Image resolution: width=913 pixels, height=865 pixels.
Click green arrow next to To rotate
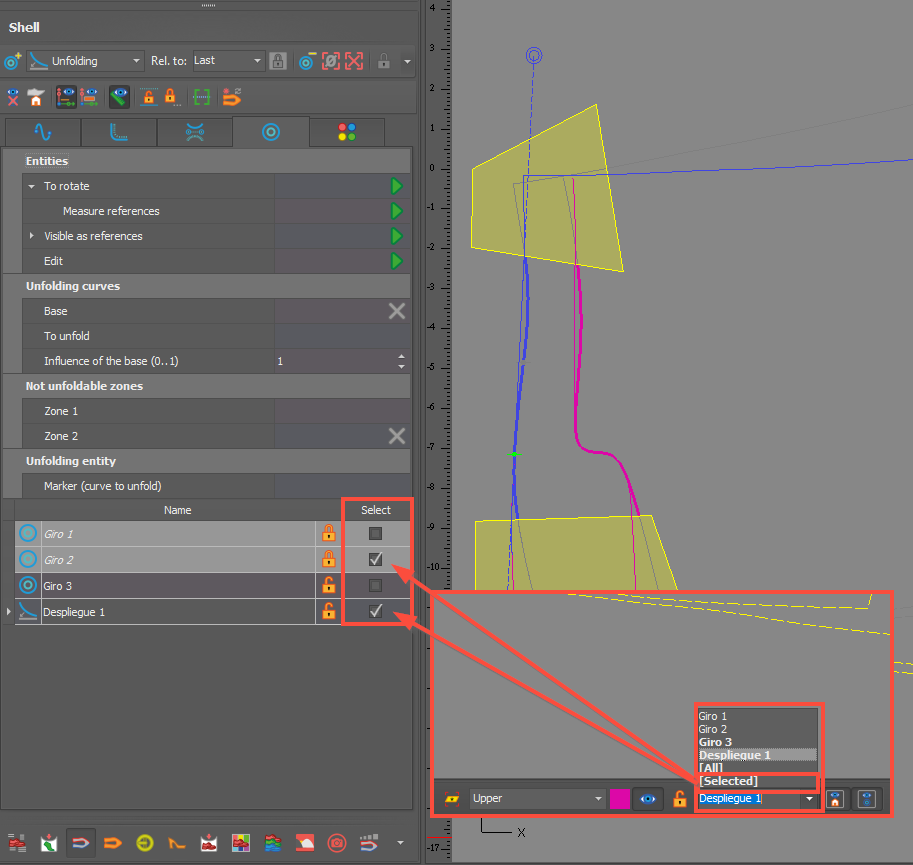pos(396,186)
